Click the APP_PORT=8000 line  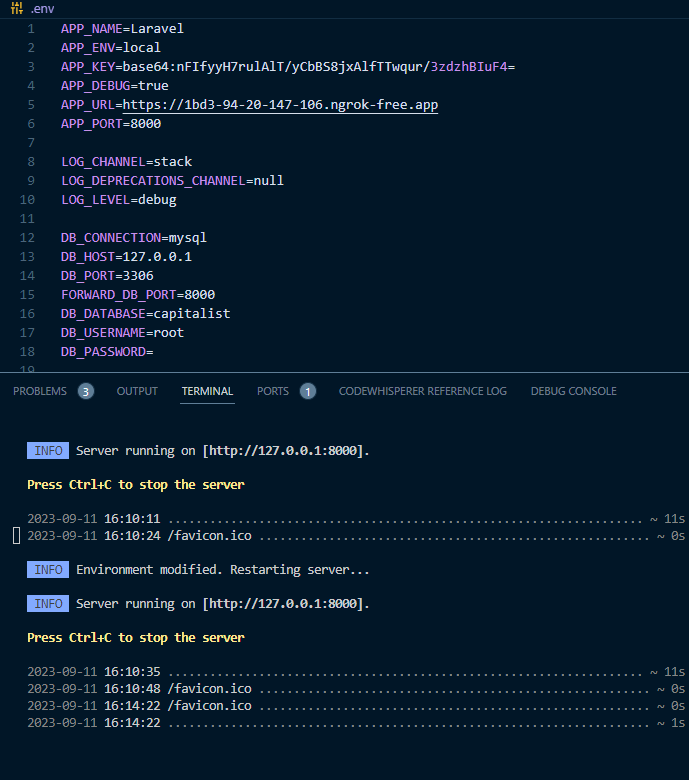(x=111, y=124)
